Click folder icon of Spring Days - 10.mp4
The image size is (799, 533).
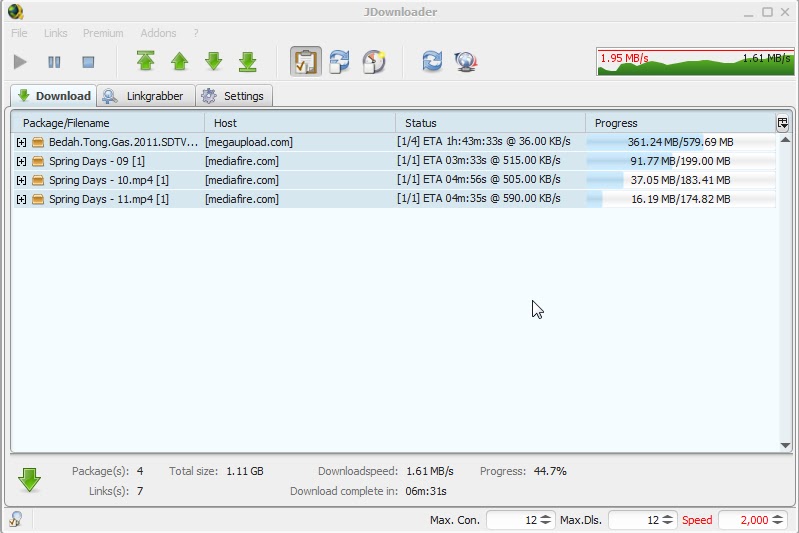38,180
